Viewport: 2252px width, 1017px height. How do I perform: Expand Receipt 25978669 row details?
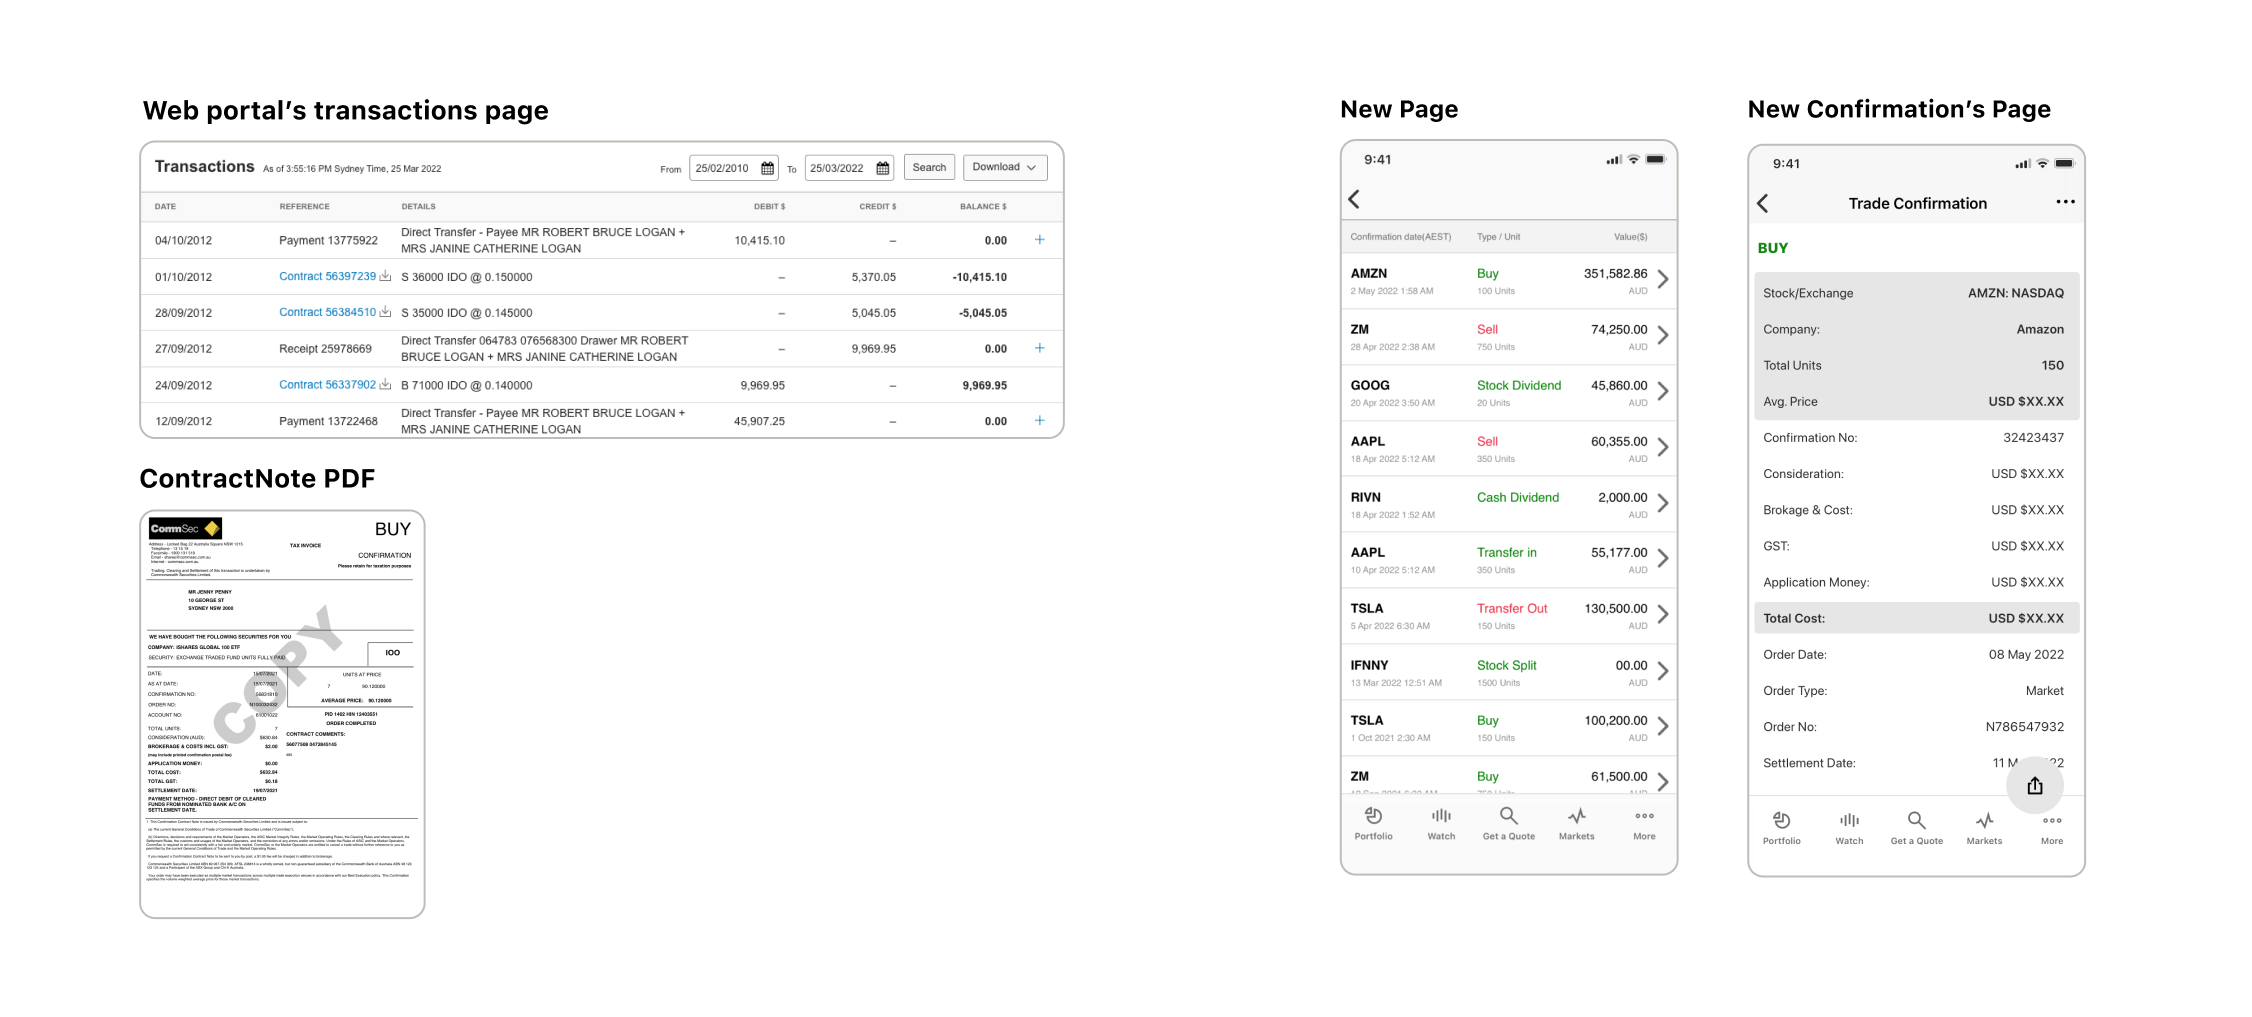pos(1039,348)
